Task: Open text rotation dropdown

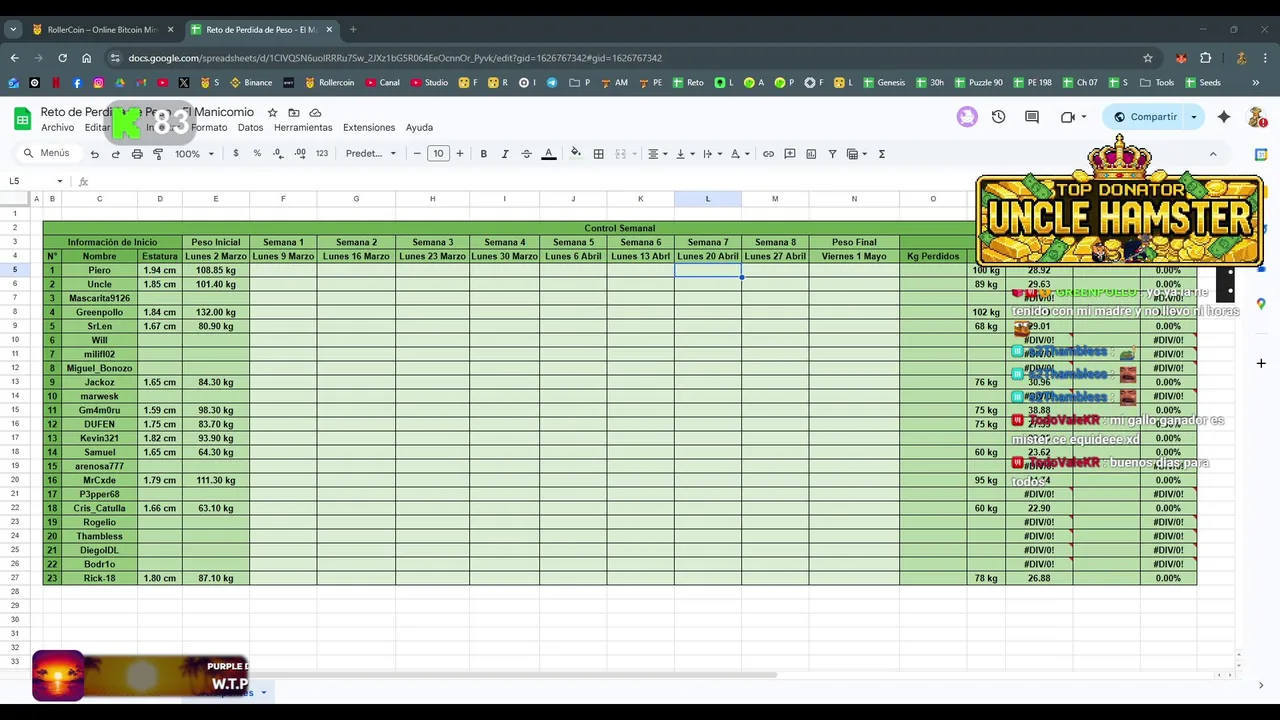Action: pyautogui.click(x=740, y=154)
